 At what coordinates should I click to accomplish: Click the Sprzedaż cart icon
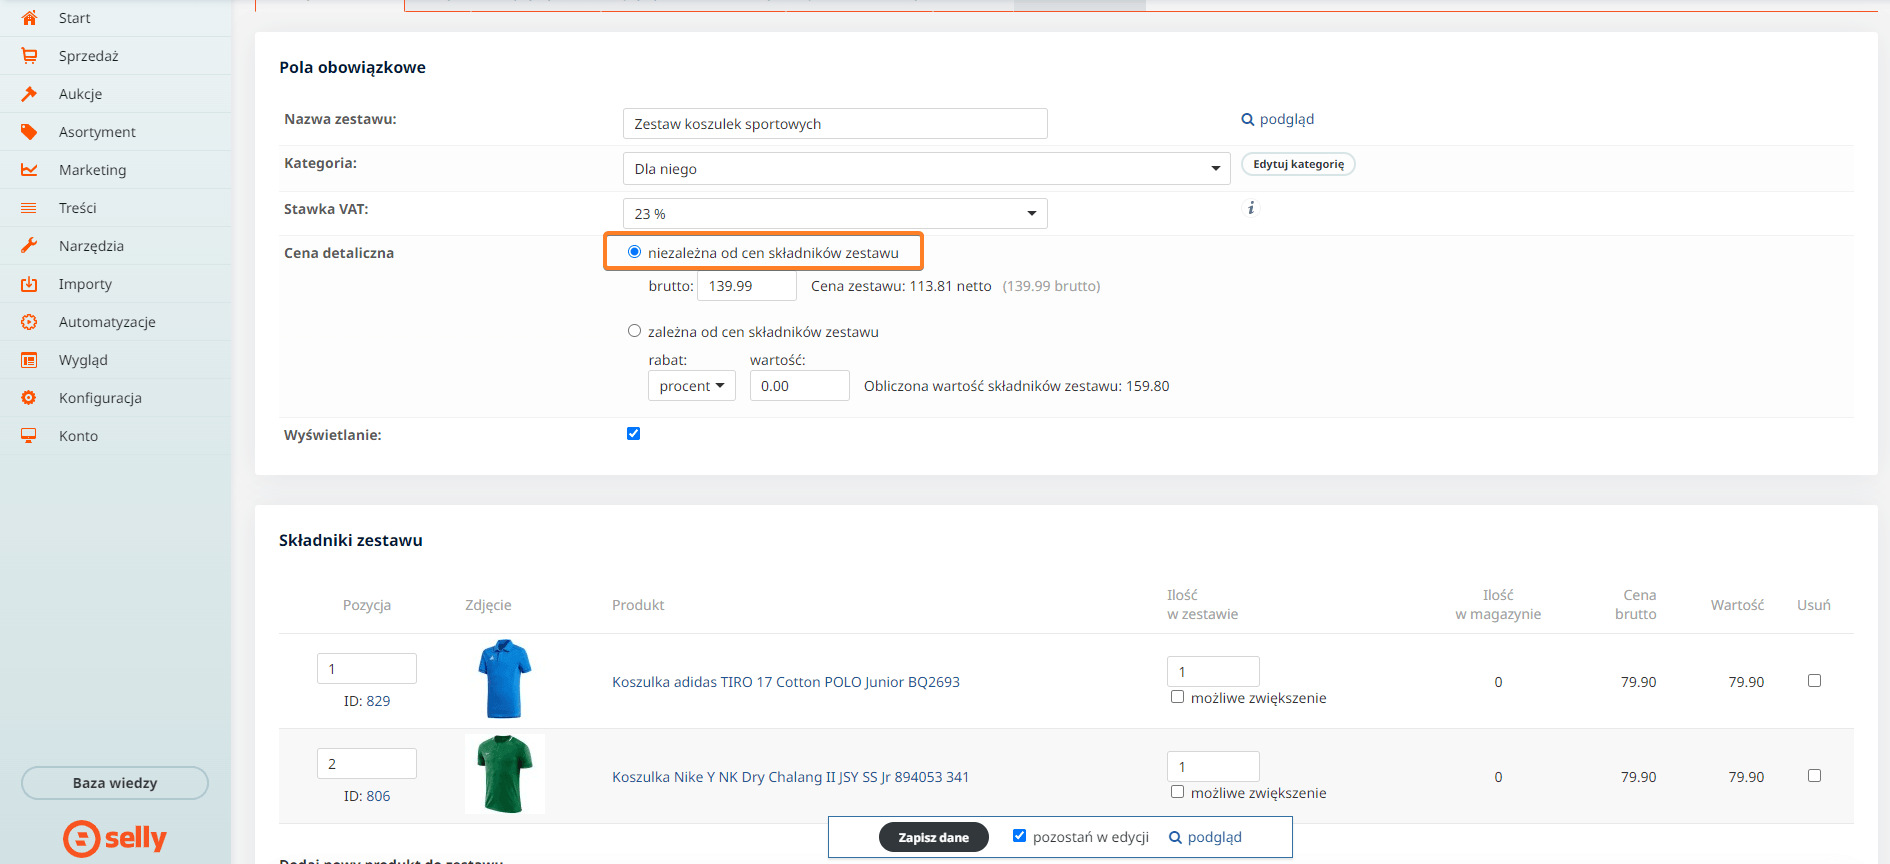(29, 56)
